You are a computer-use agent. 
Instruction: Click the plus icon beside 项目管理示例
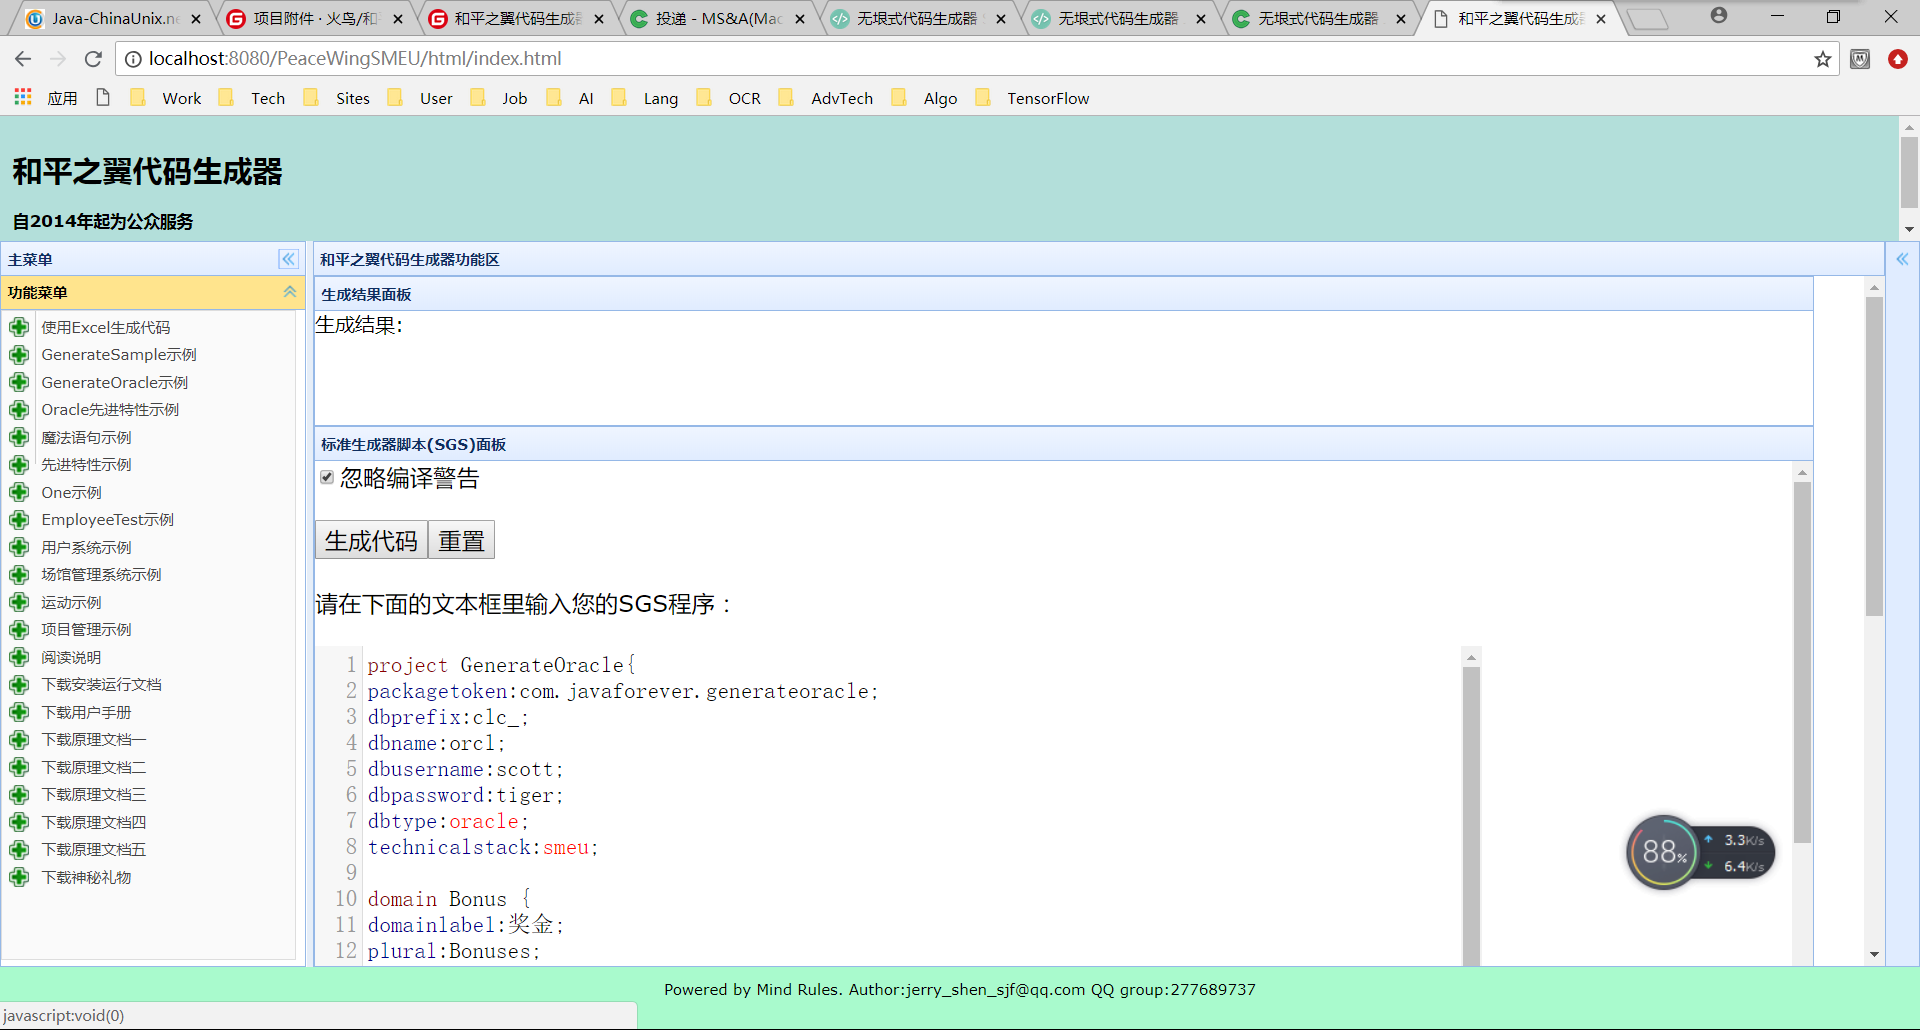click(x=19, y=630)
